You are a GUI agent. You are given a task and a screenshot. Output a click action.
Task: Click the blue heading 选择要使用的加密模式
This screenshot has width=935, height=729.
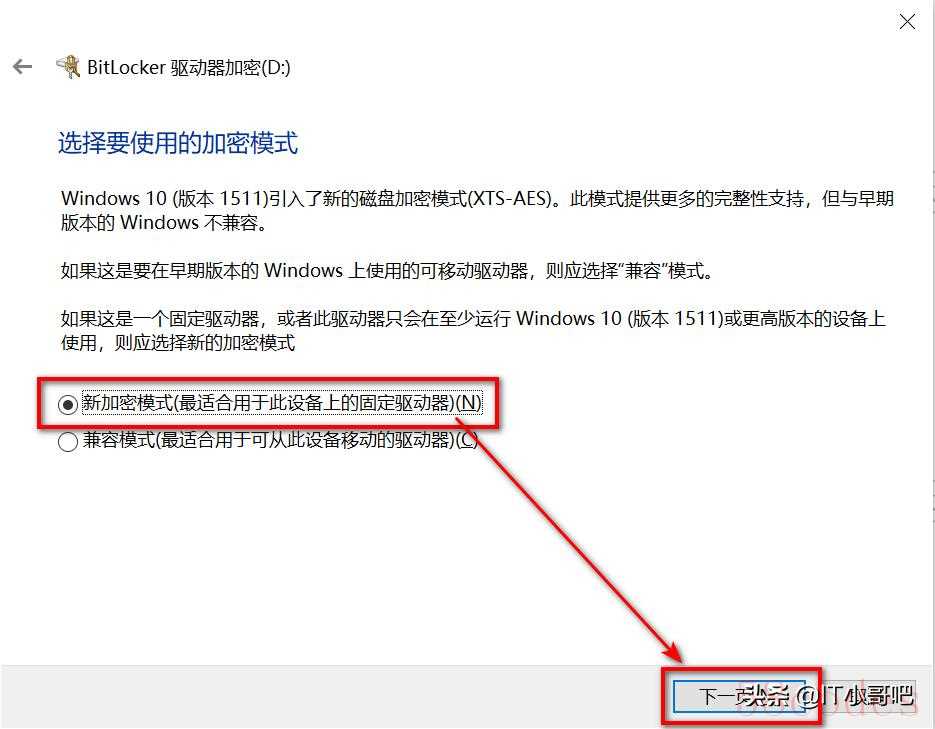pyautogui.click(x=178, y=143)
